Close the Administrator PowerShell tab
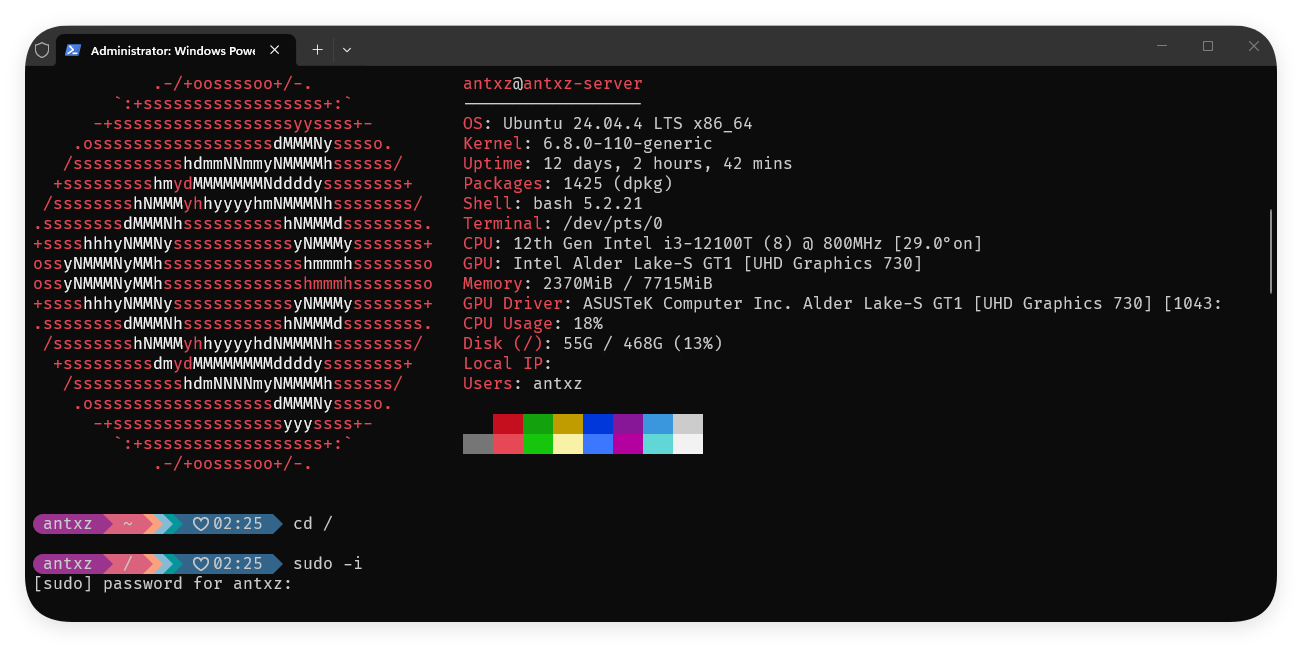This screenshot has width=1302, height=647. [x=275, y=49]
